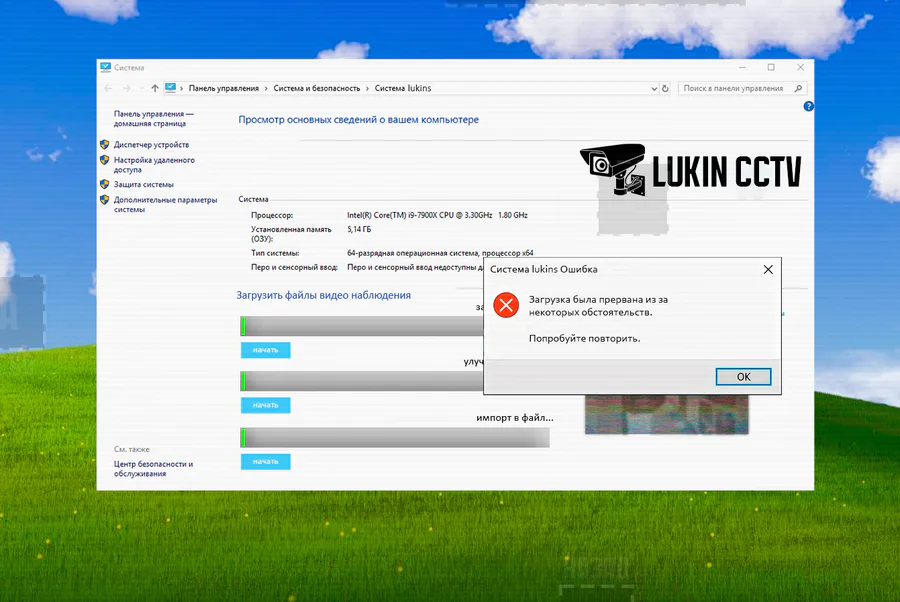The image size is (900, 602).
Task: Click the Система window title icon
Action: point(106,67)
